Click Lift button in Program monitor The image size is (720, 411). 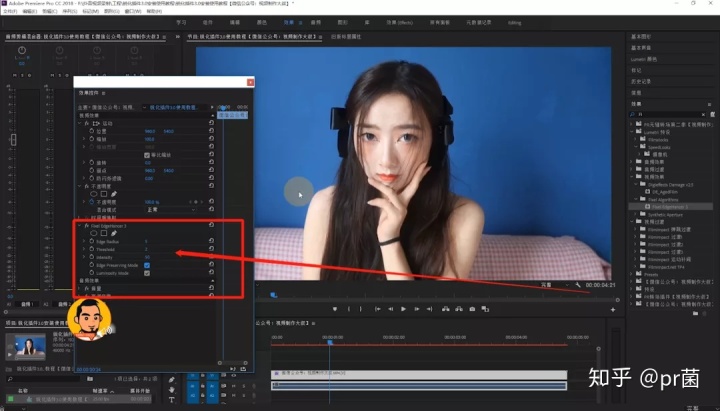coord(445,309)
